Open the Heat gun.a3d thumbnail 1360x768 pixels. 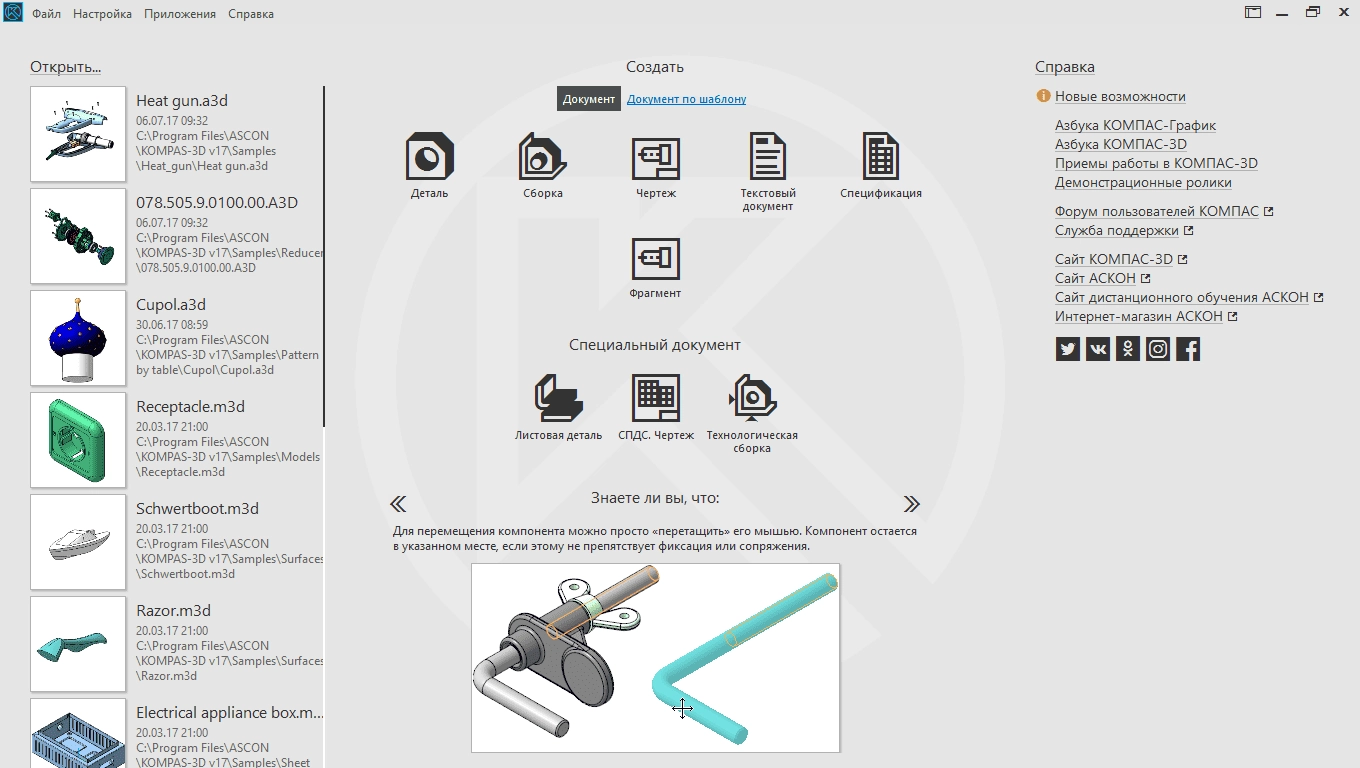[x=78, y=134]
